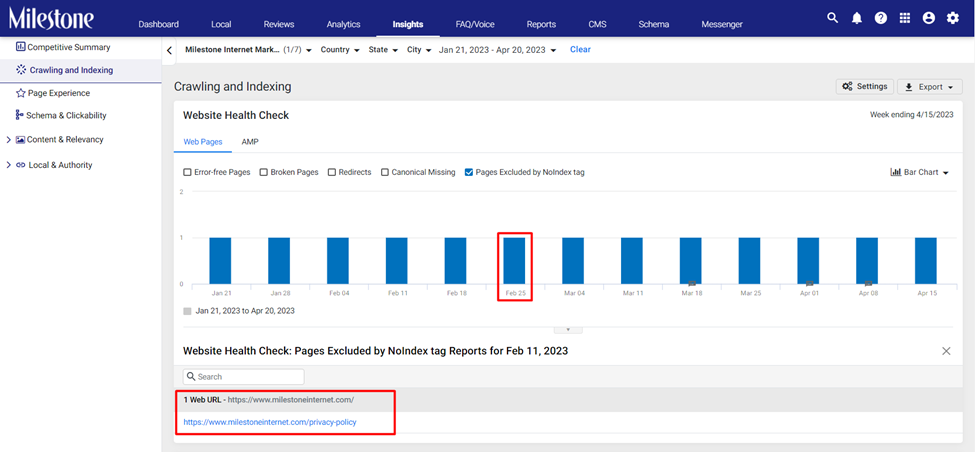Go to the Reports menu
The image size is (975, 452).
click(541, 24)
